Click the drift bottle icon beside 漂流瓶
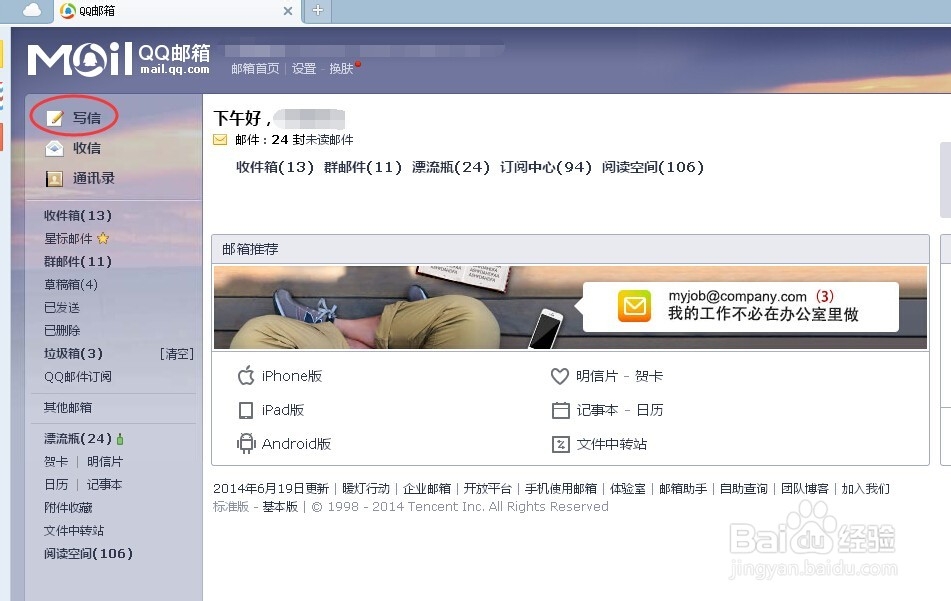 [x=120, y=438]
